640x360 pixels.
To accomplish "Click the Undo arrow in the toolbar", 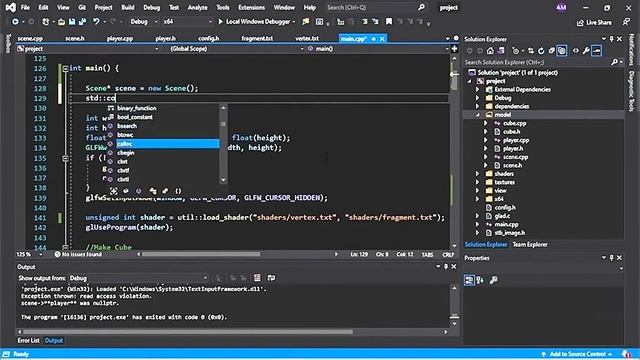I will tap(96, 22).
